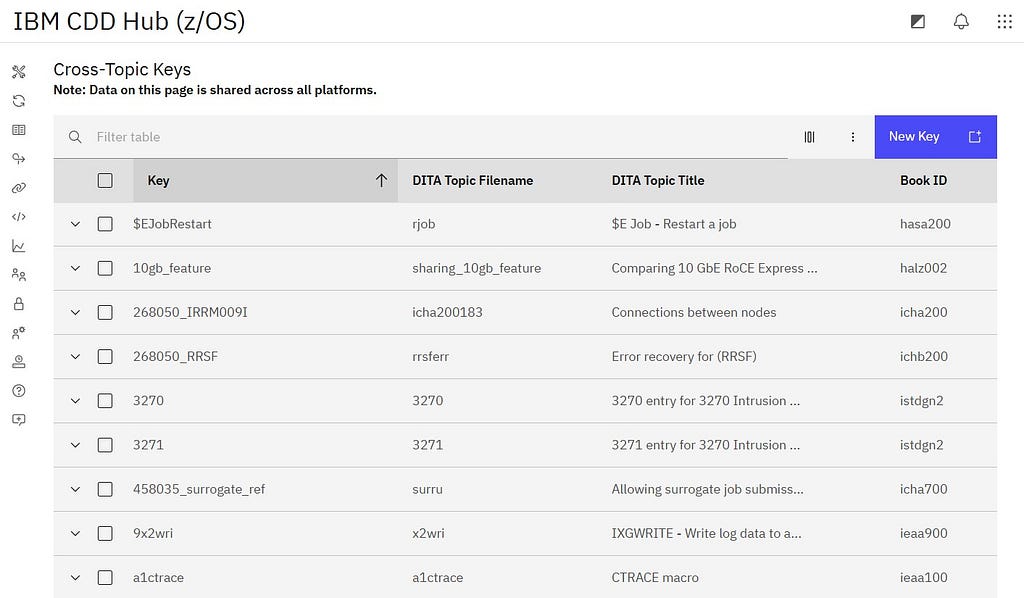
Task: Tick the select-all header checkbox
Action: pyautogui.click(x=105, y=181)
